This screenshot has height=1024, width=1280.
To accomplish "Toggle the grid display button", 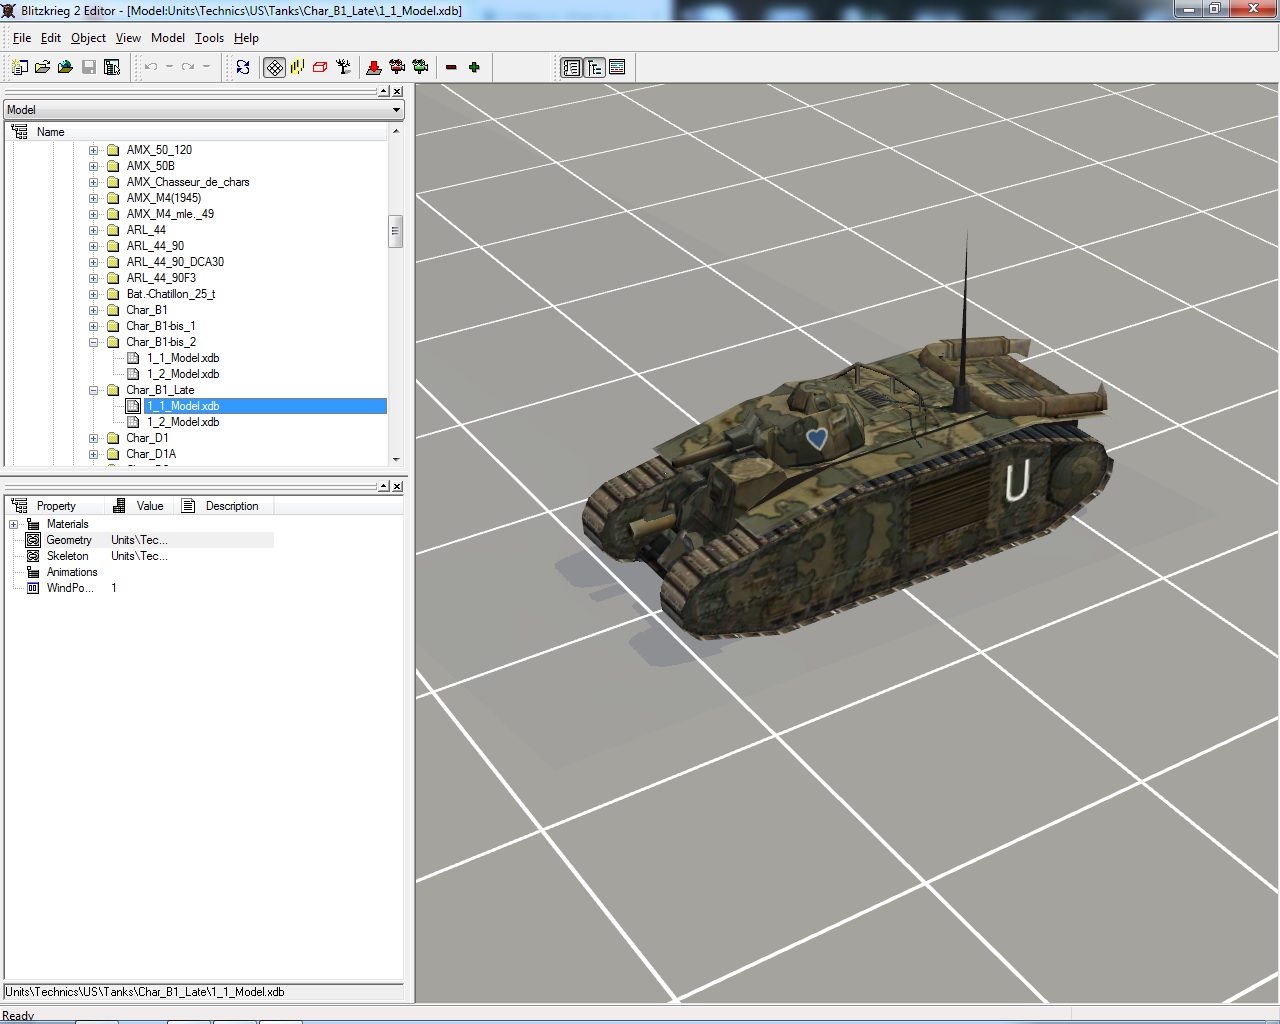I will click(274, 67).
